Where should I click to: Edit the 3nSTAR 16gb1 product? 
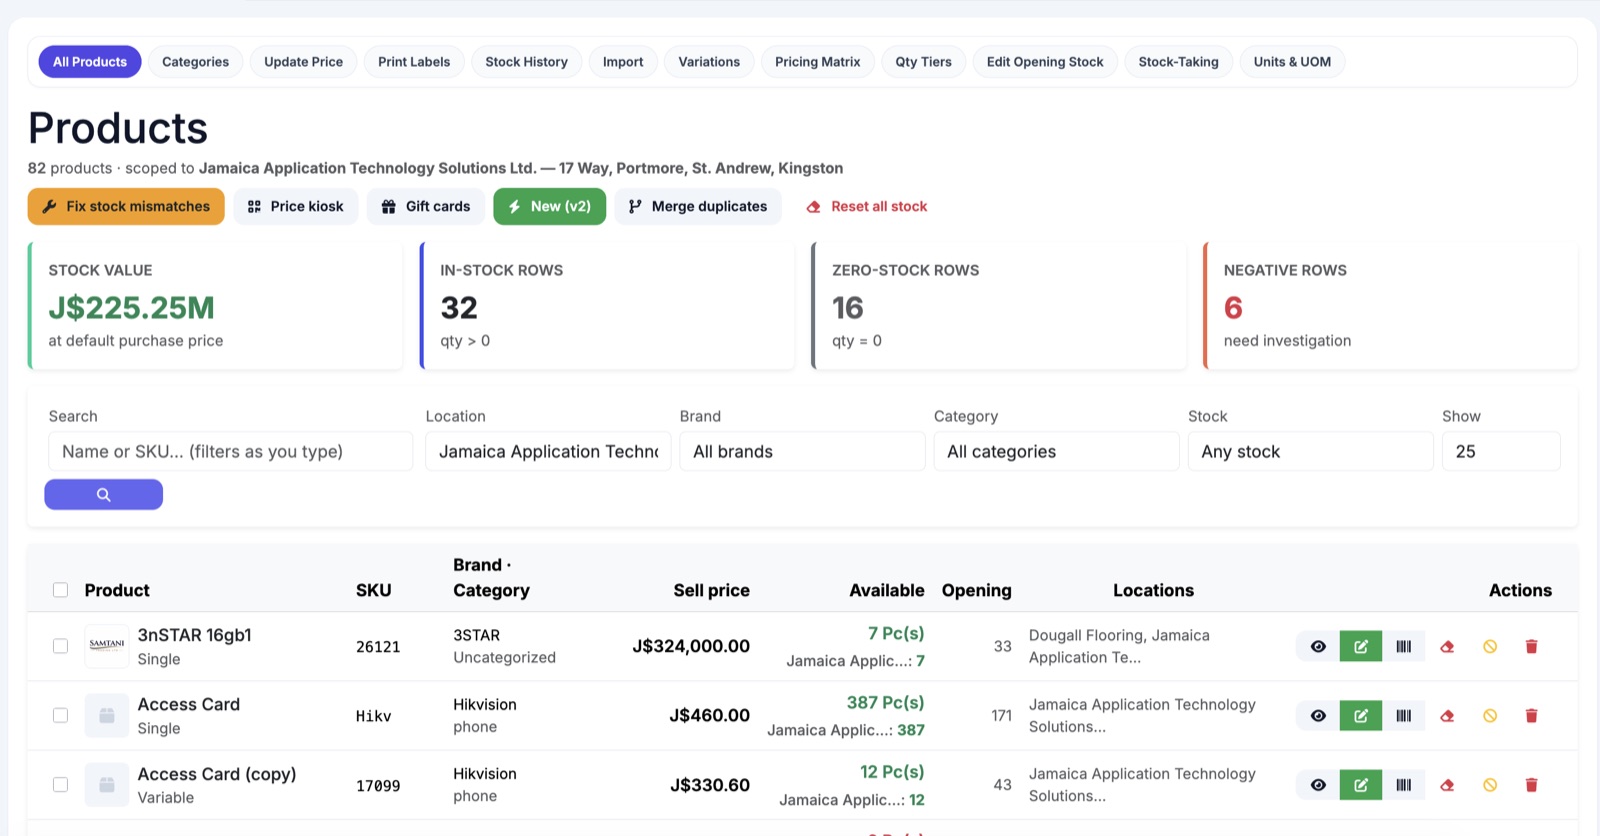1361,647
